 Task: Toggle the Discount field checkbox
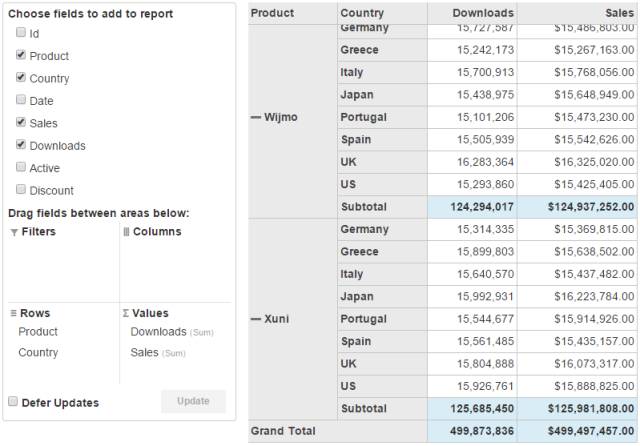[21, 189]
